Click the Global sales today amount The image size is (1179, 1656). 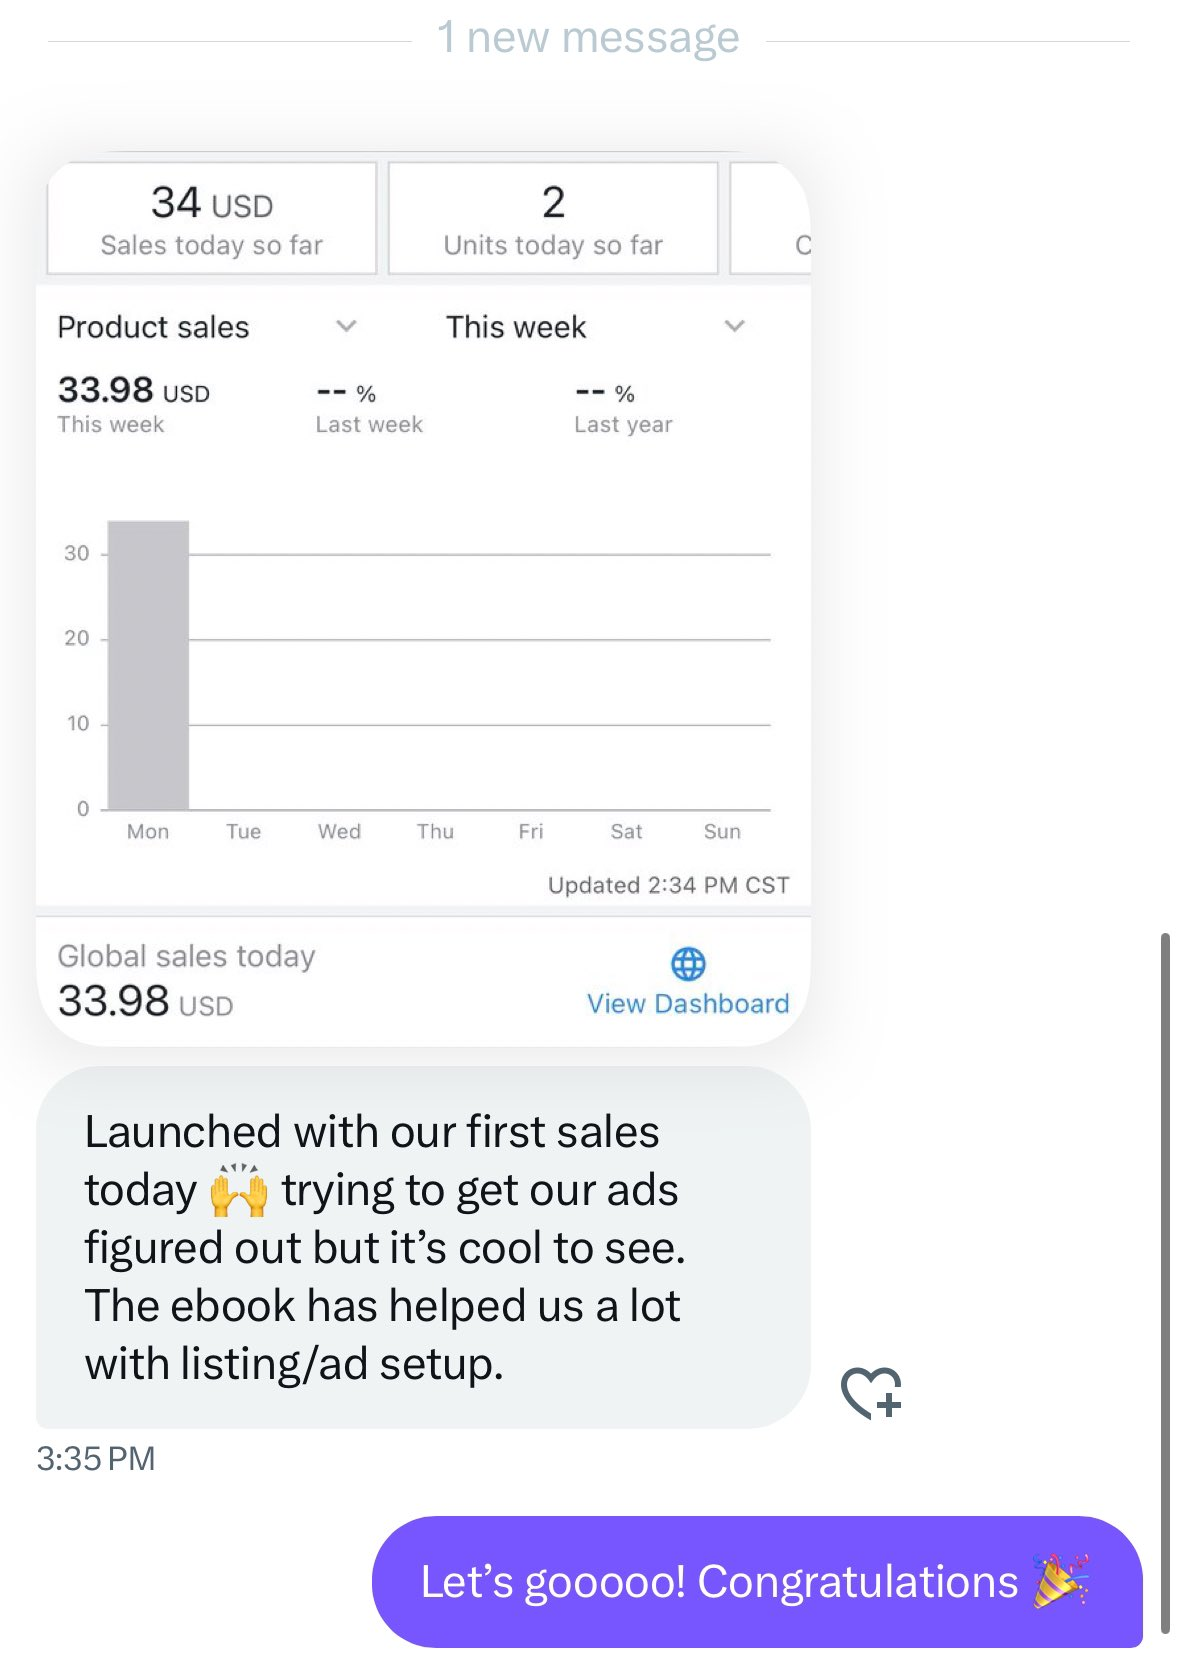146,1001
